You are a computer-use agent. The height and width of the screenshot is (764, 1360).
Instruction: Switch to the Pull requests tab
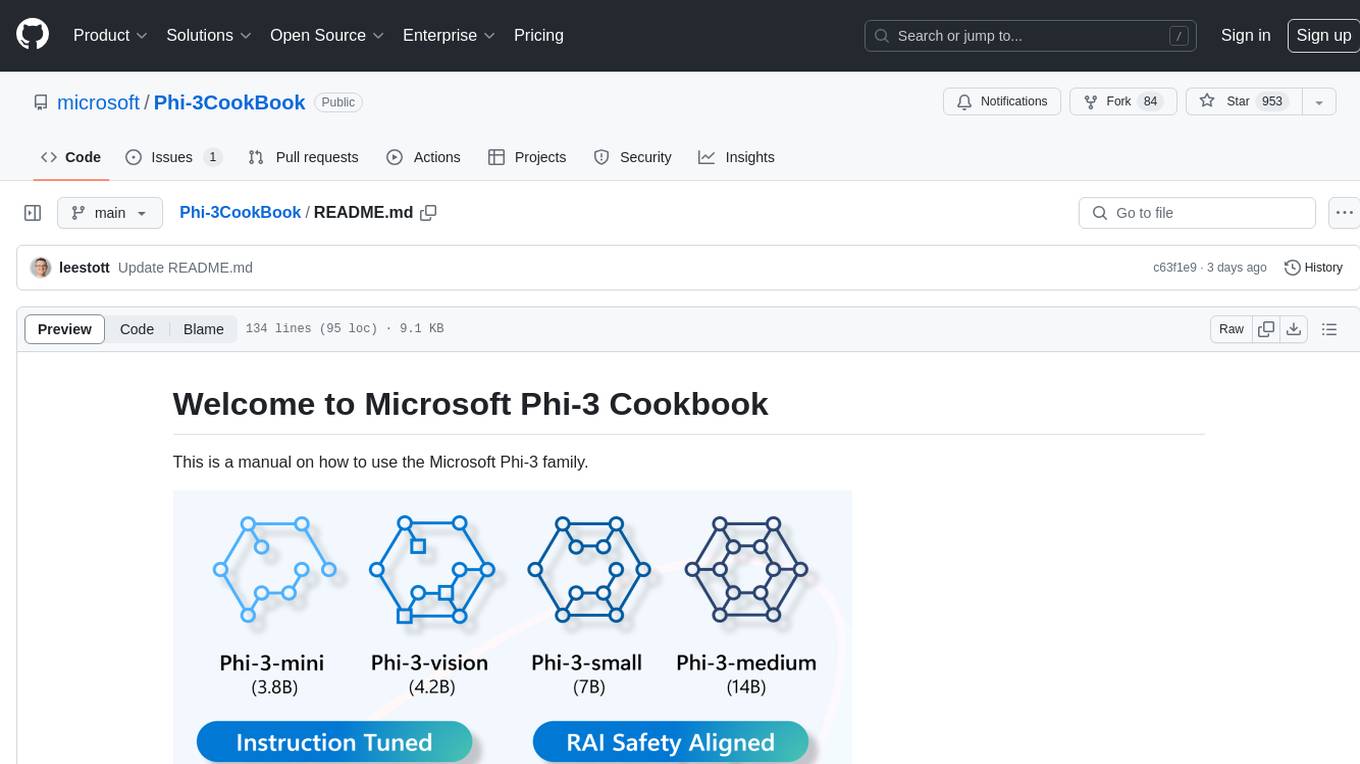point(303,157)
